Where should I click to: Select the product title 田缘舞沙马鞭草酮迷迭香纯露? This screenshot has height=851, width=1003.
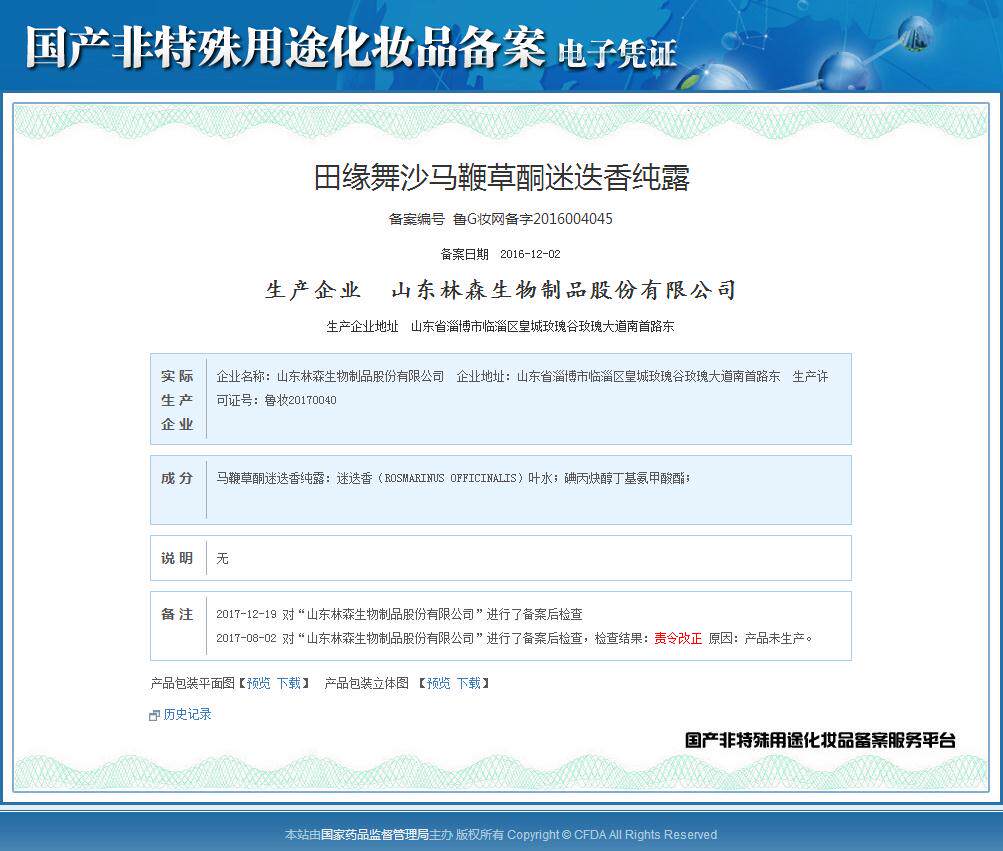[x=502, y=177]
